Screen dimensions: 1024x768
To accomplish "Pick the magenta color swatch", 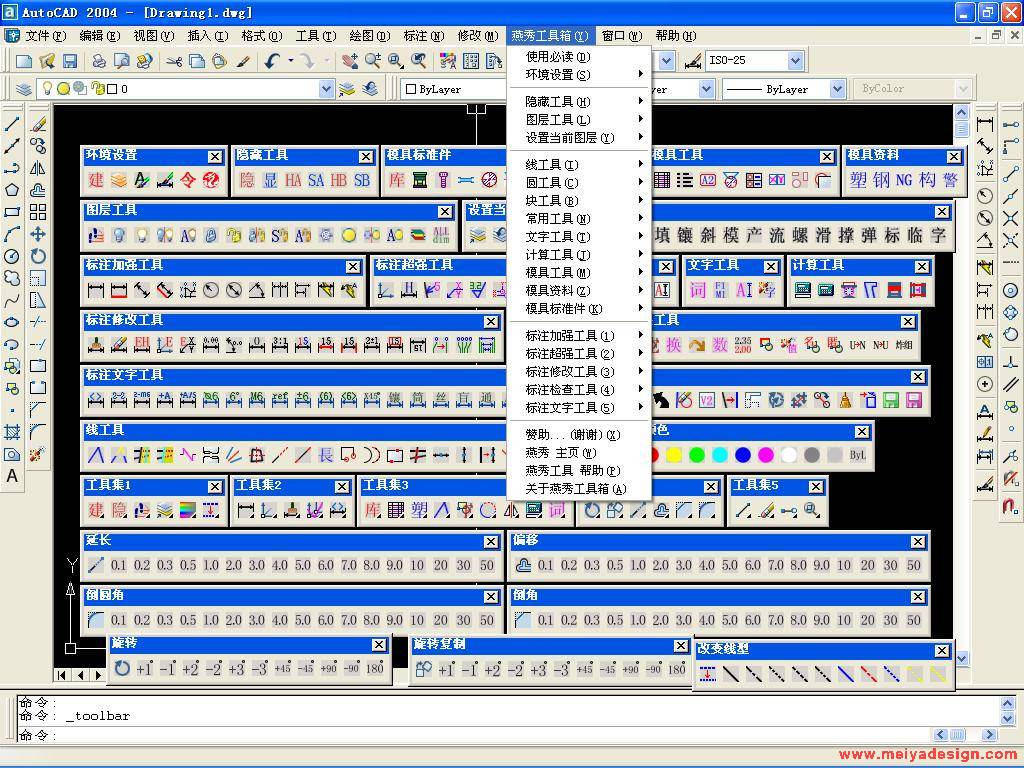I will coord(766,455).
